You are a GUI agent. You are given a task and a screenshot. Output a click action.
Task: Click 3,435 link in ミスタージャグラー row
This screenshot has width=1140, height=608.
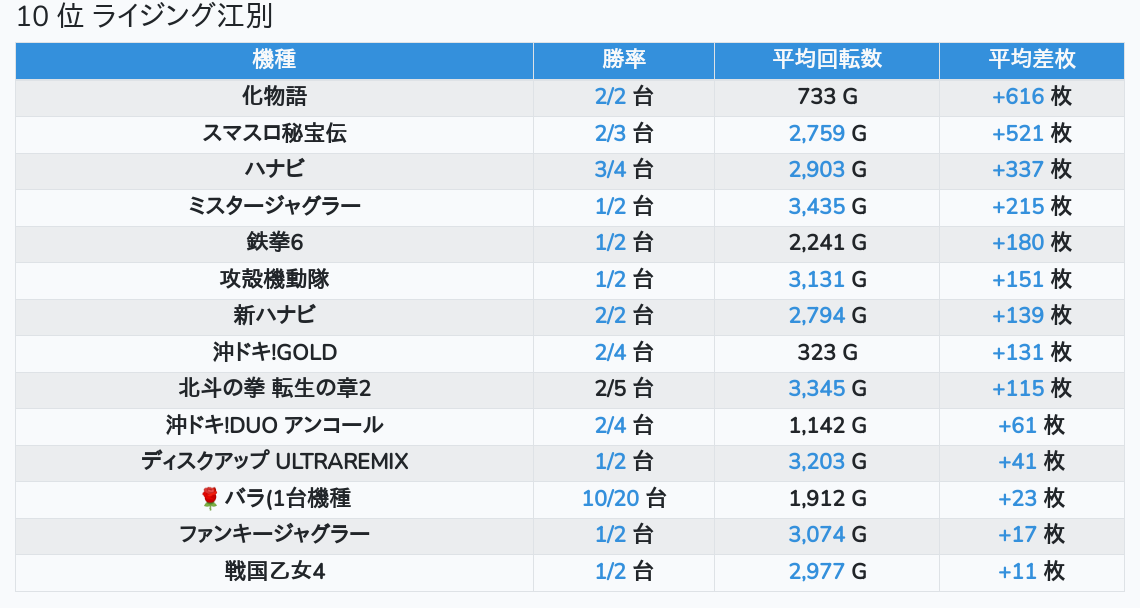pos(816,206)
